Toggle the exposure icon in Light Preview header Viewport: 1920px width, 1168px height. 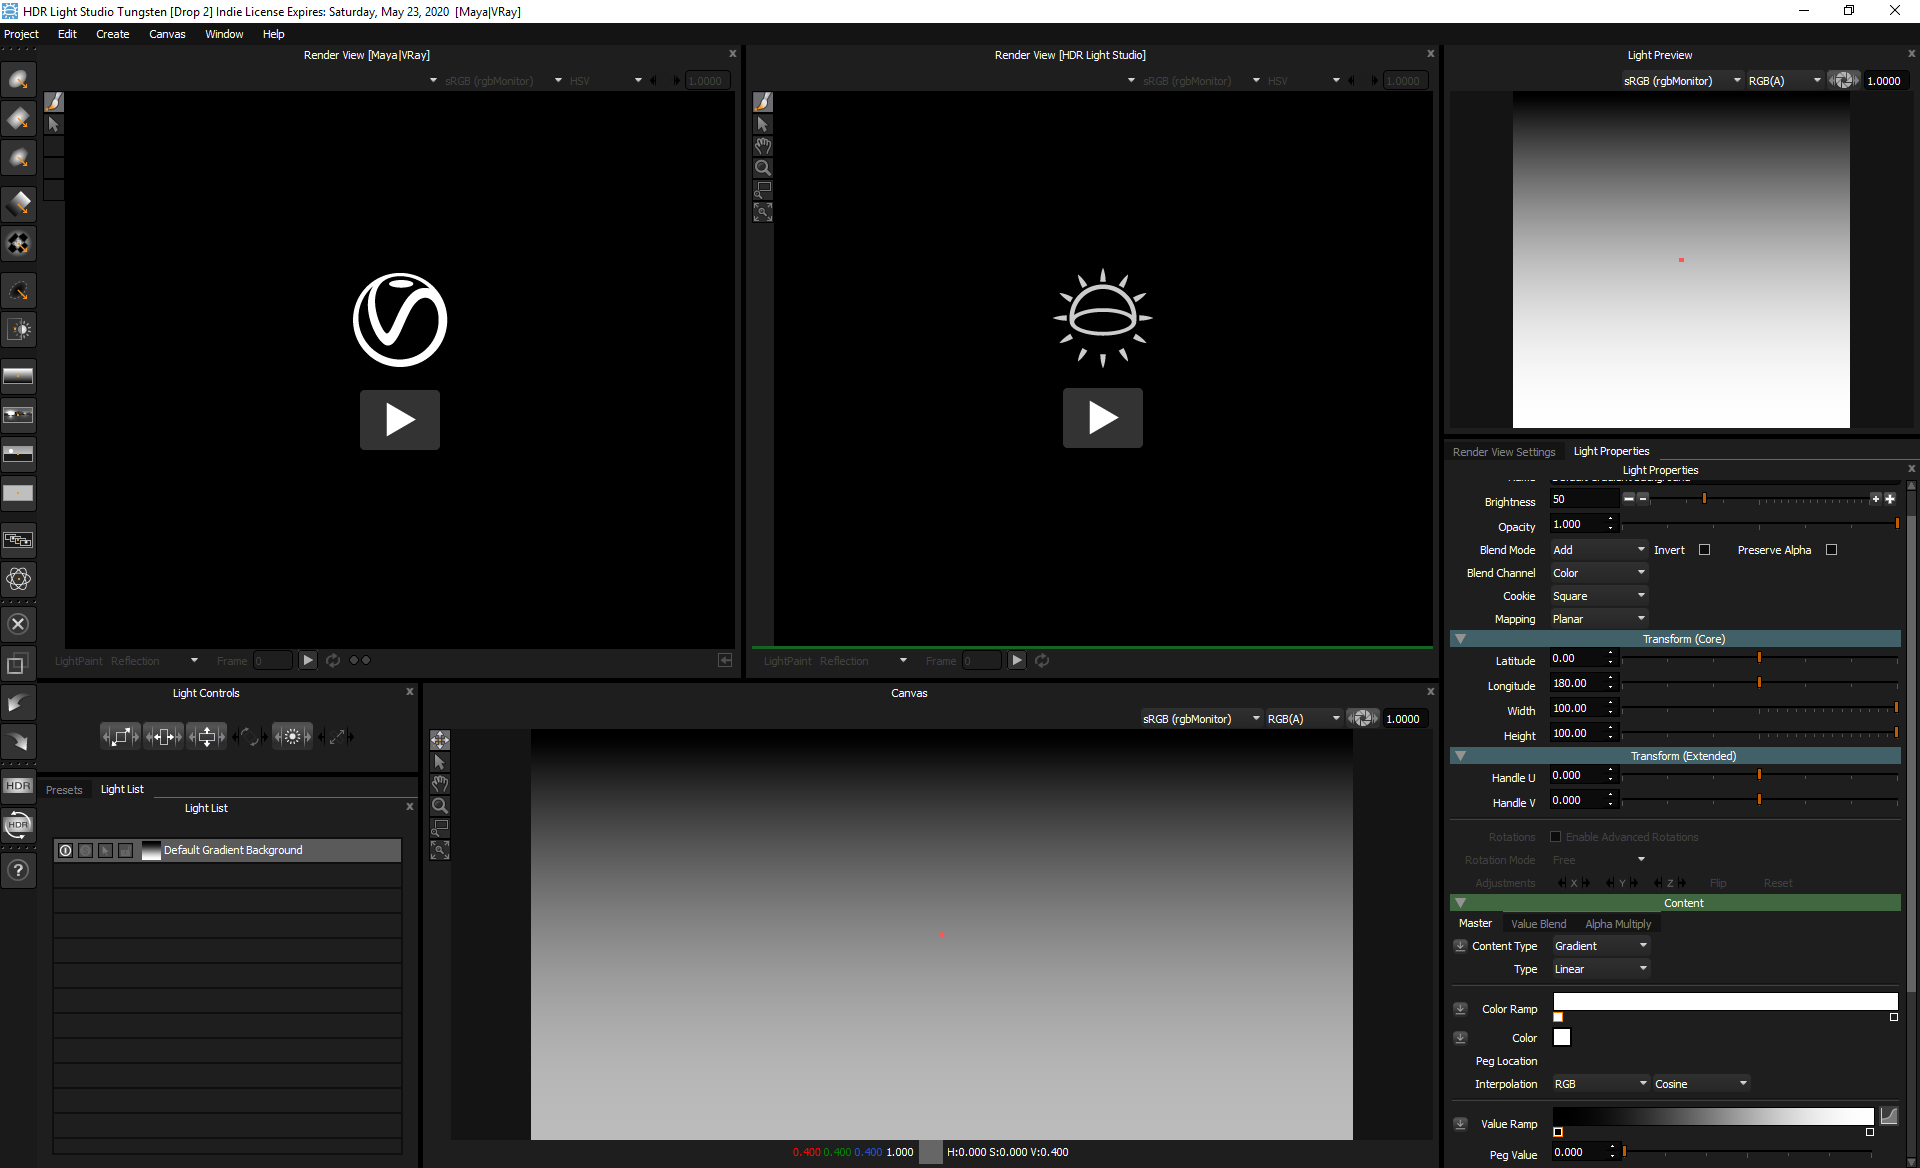pos(1844,81)
